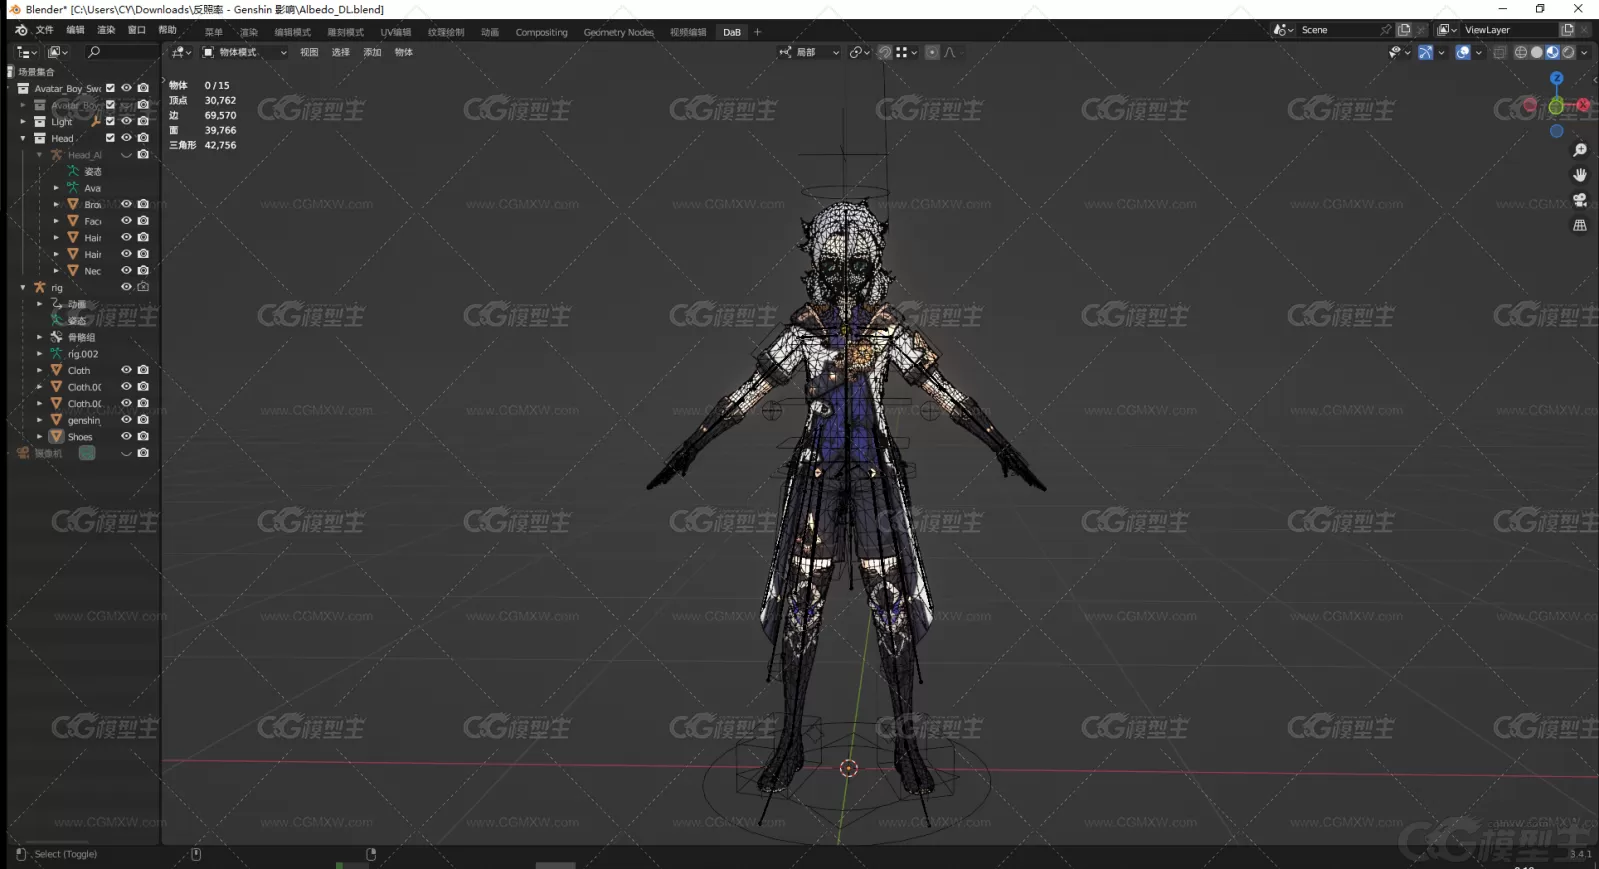Hide the Nec object with eye icon
Screen dimensions: 1599x869
point(126,270)
